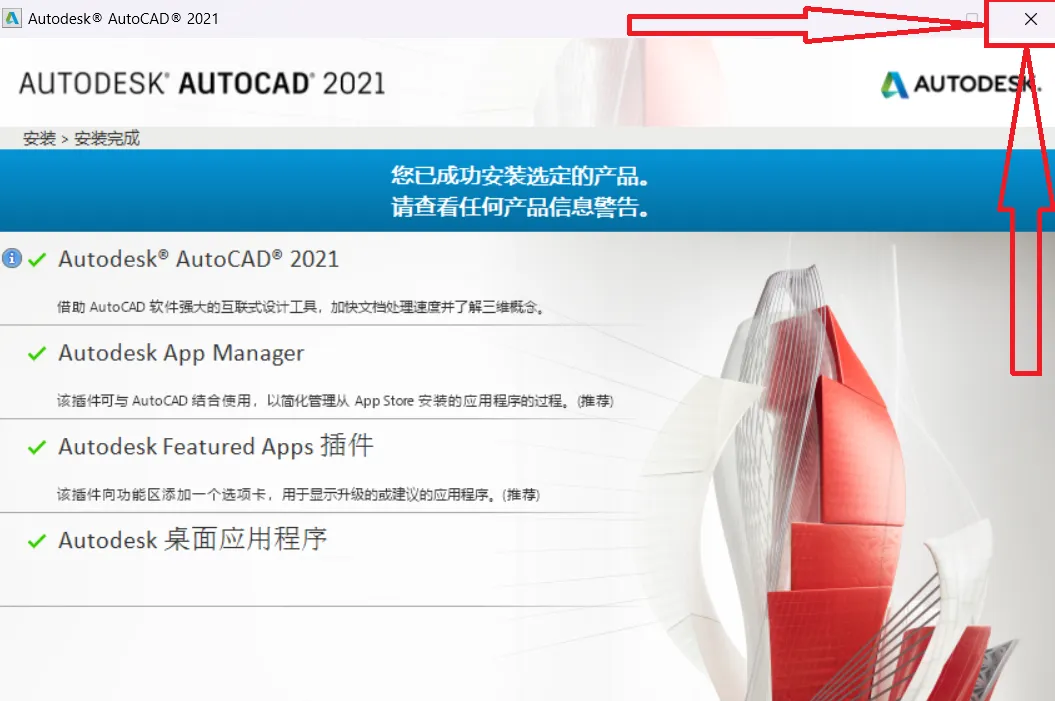Image resolution: width=1055 pixels, height=701 pixels.
Task: Click the App Manager description starting 该插件可与 AutoCAD
Action: click(335, 401)
